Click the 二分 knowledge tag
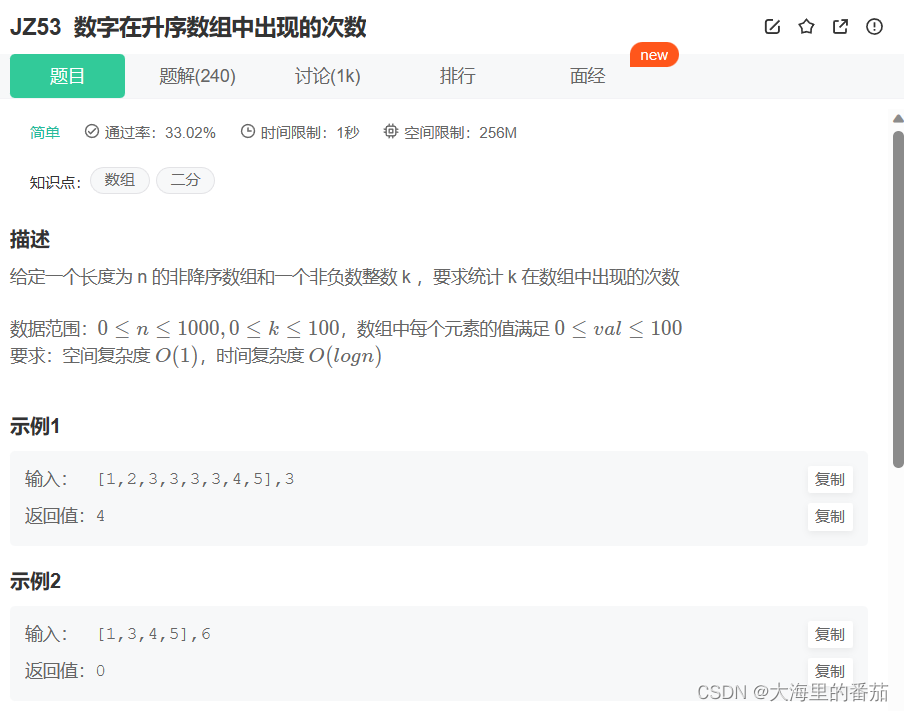The width and height of the screenshot is (904, 711). pos(185,180)
